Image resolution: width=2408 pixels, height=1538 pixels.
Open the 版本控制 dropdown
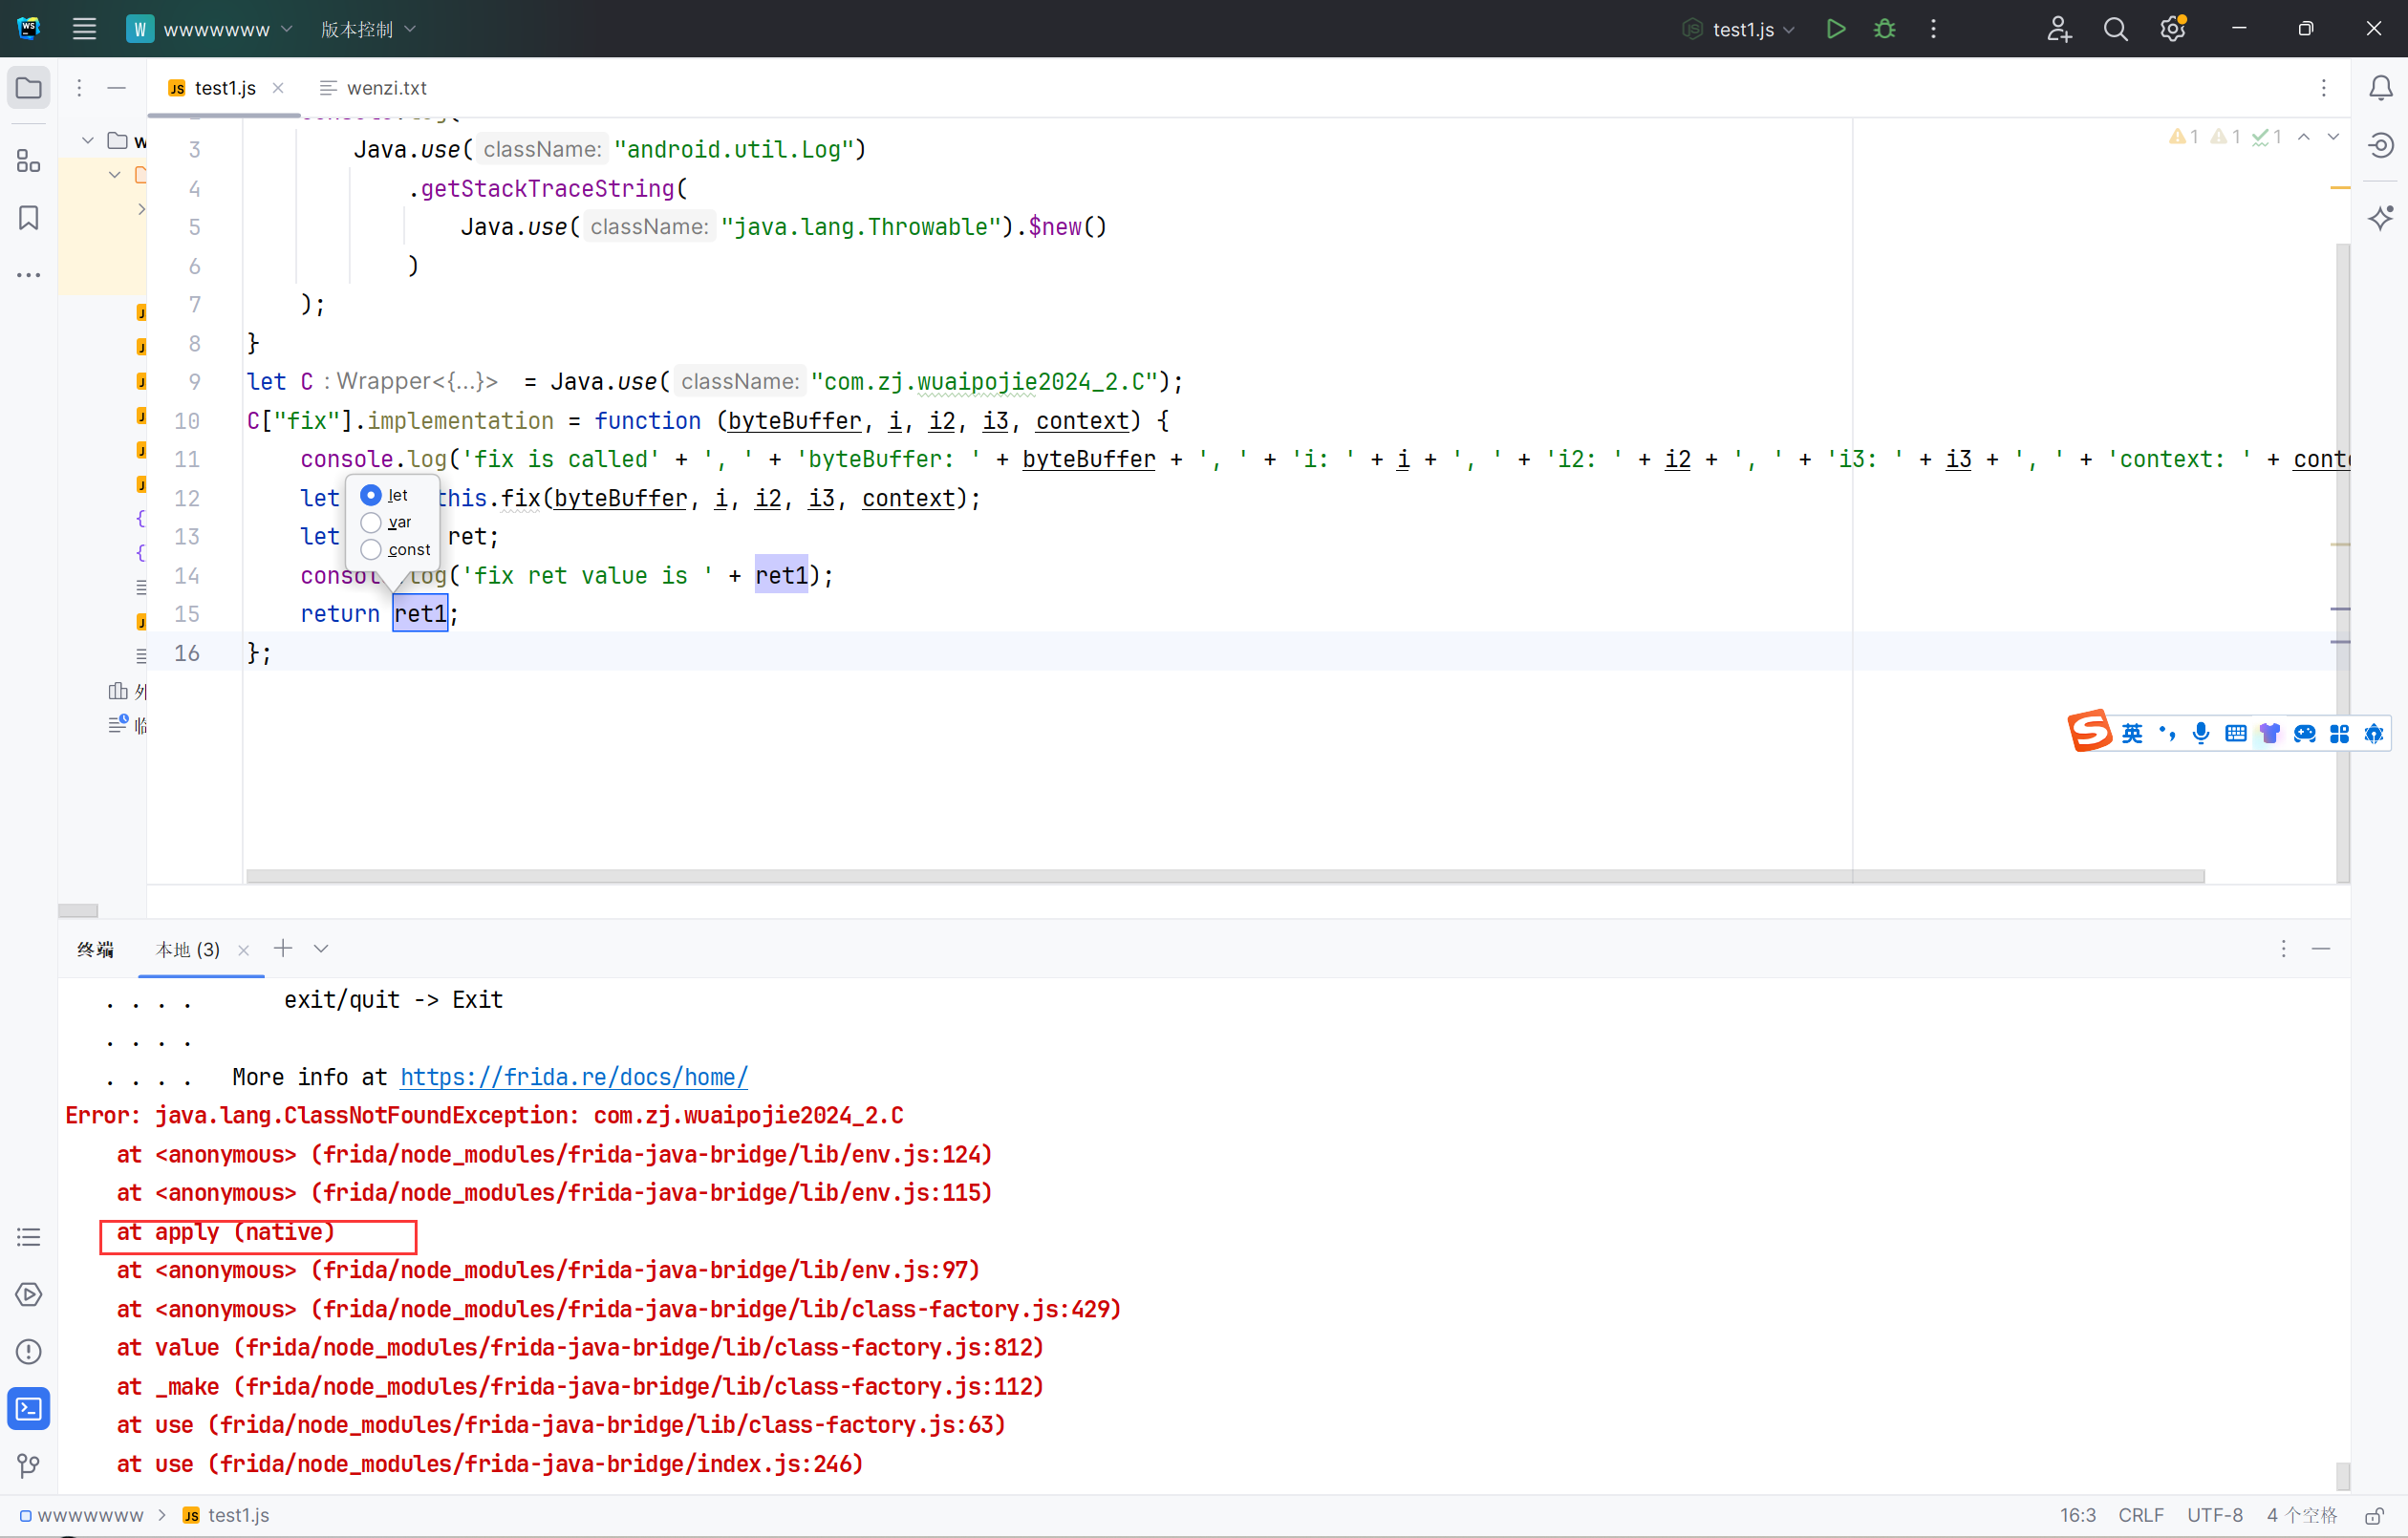pyautogui.click(x=367, y=29)
